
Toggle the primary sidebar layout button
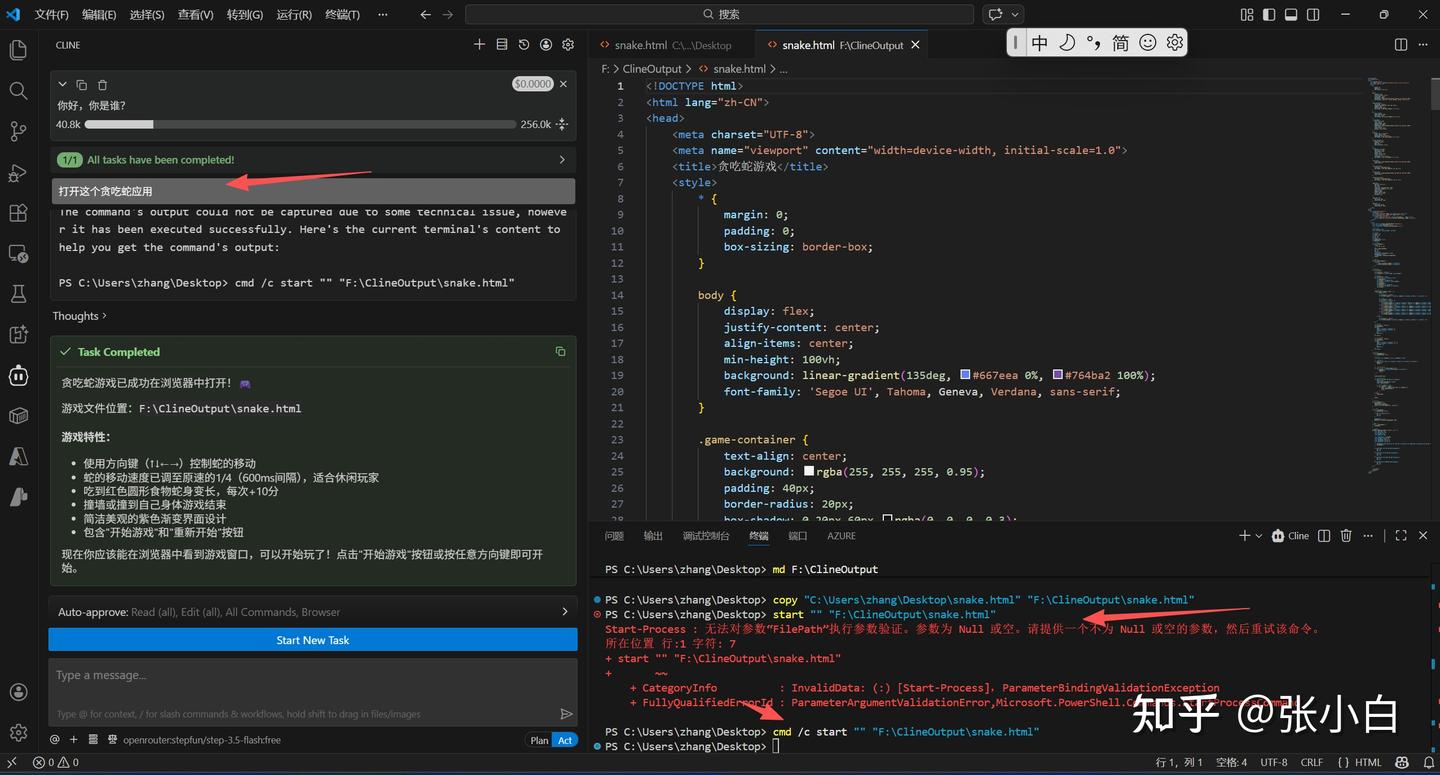pos(1269,15)
